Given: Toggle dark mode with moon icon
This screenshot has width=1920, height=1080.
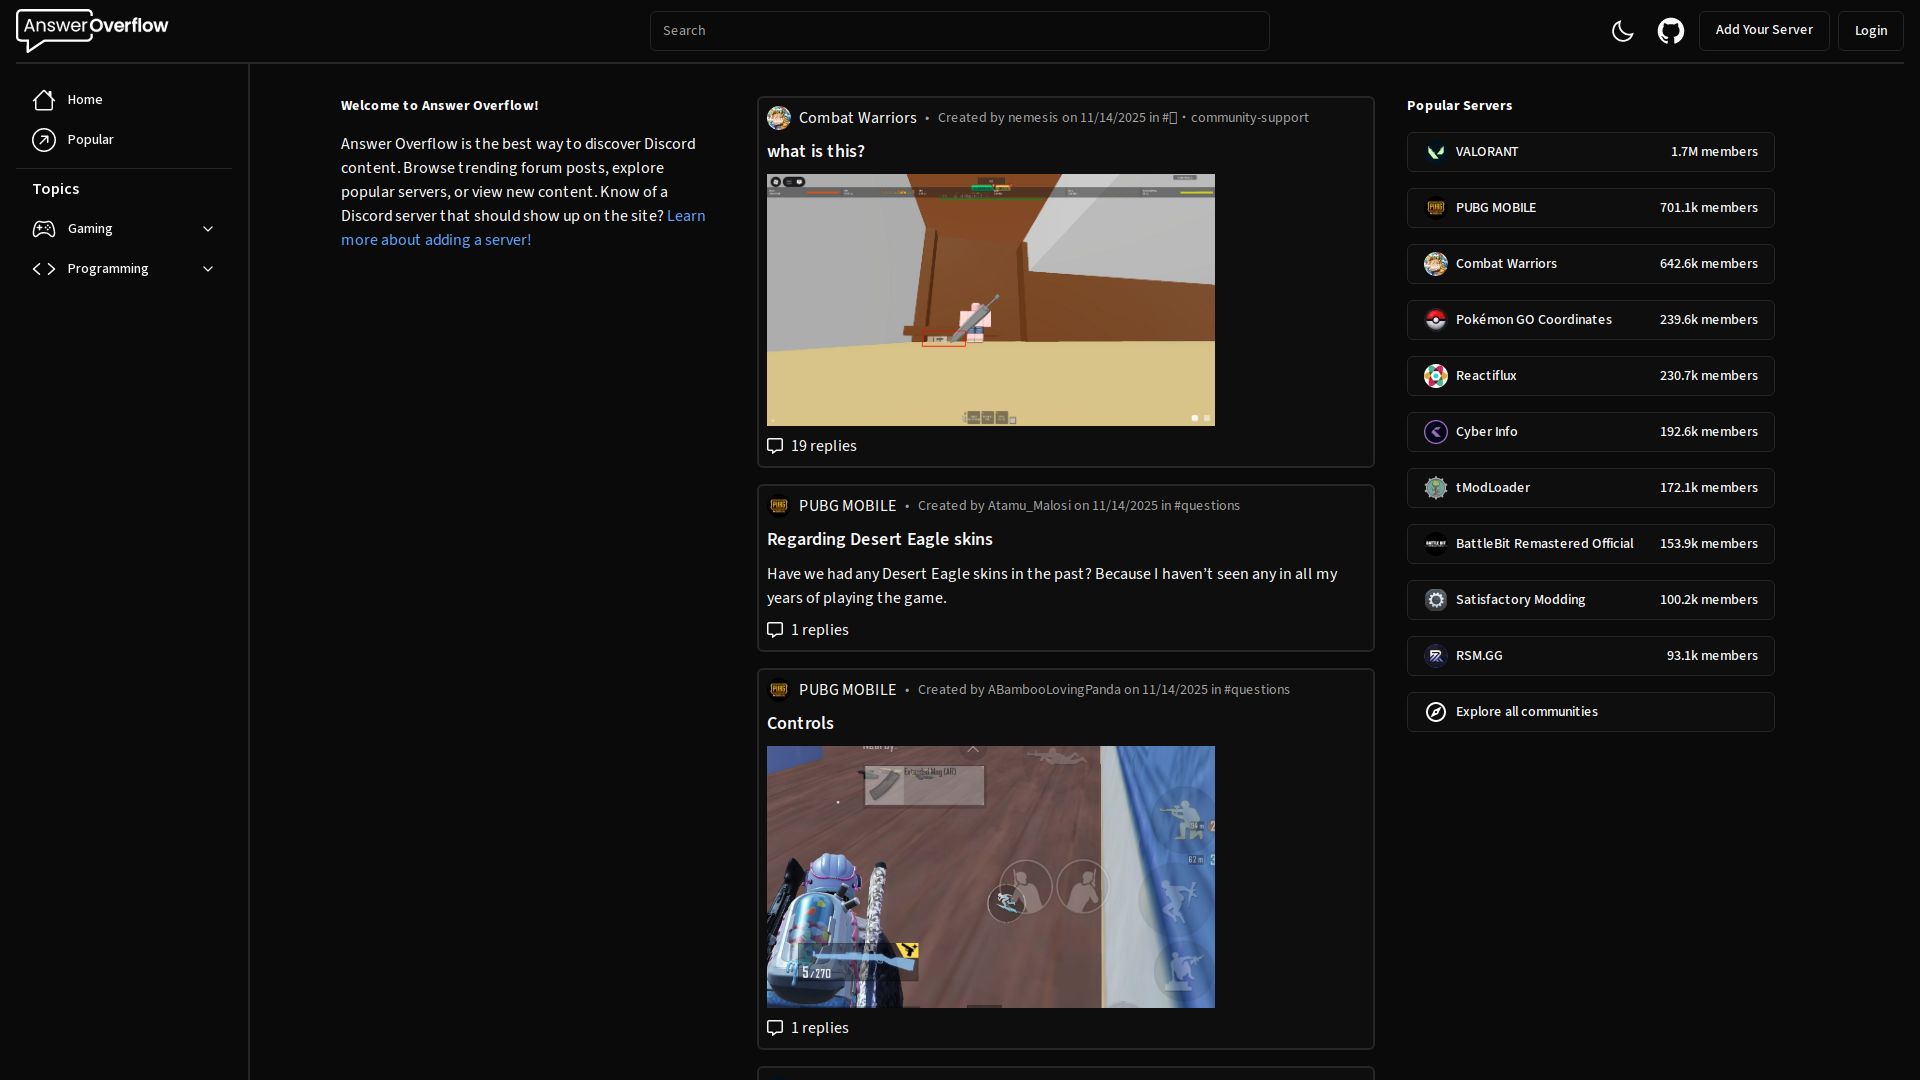Looking at the screenshot, I should click(1622, 31).
